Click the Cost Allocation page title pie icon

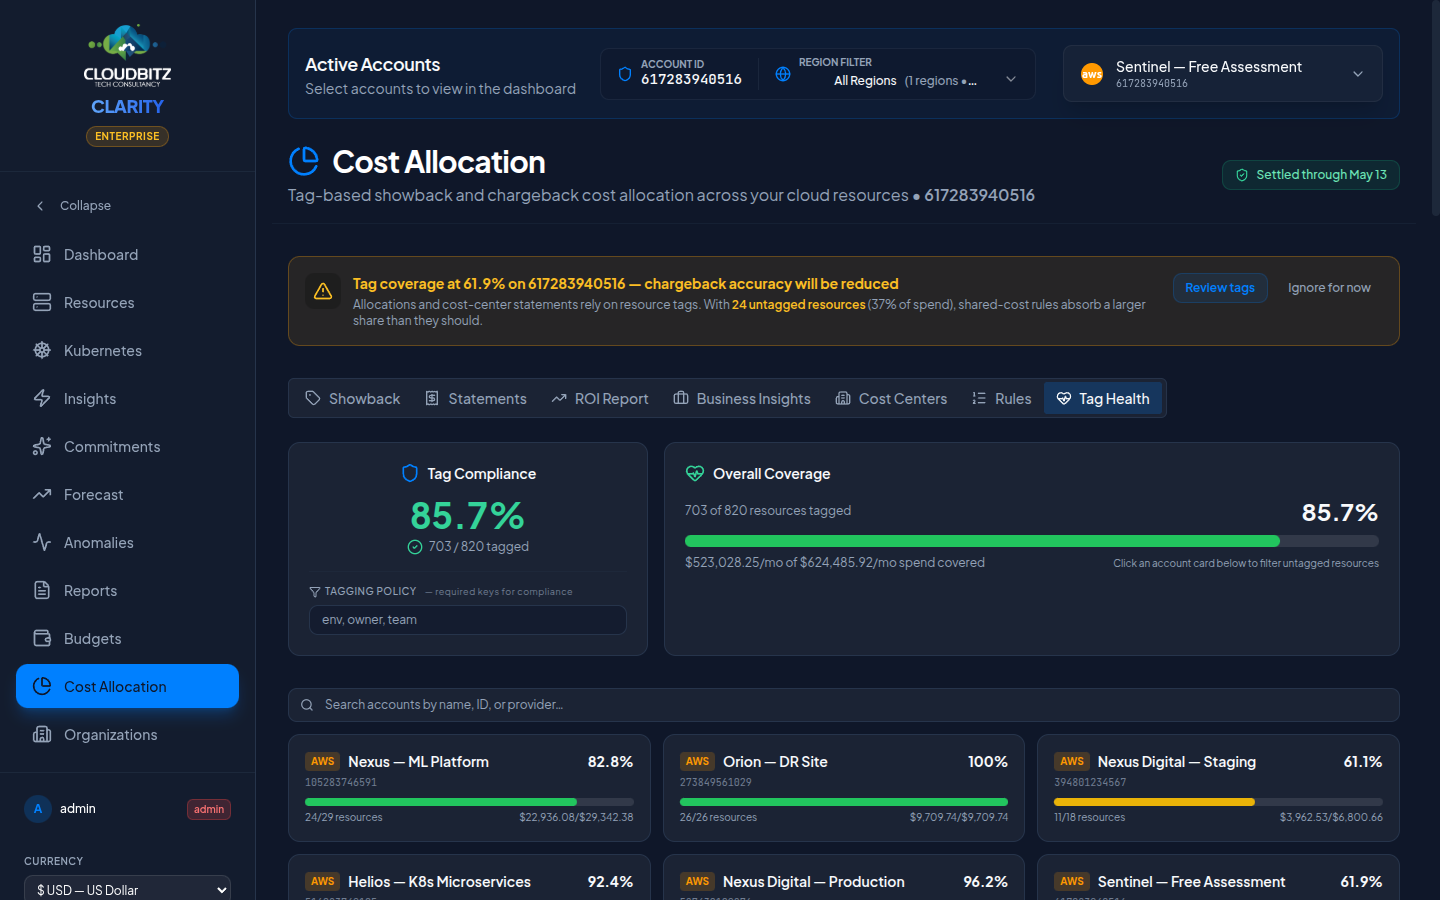pyautogui.click(x=304, y=161)
